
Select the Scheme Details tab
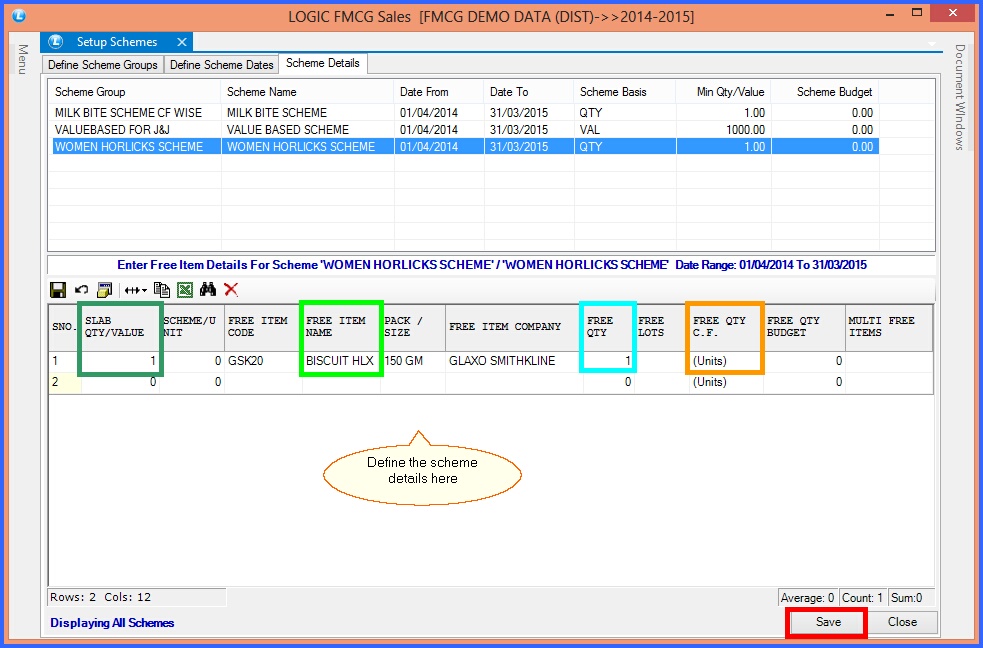click(x=323, y=63)
